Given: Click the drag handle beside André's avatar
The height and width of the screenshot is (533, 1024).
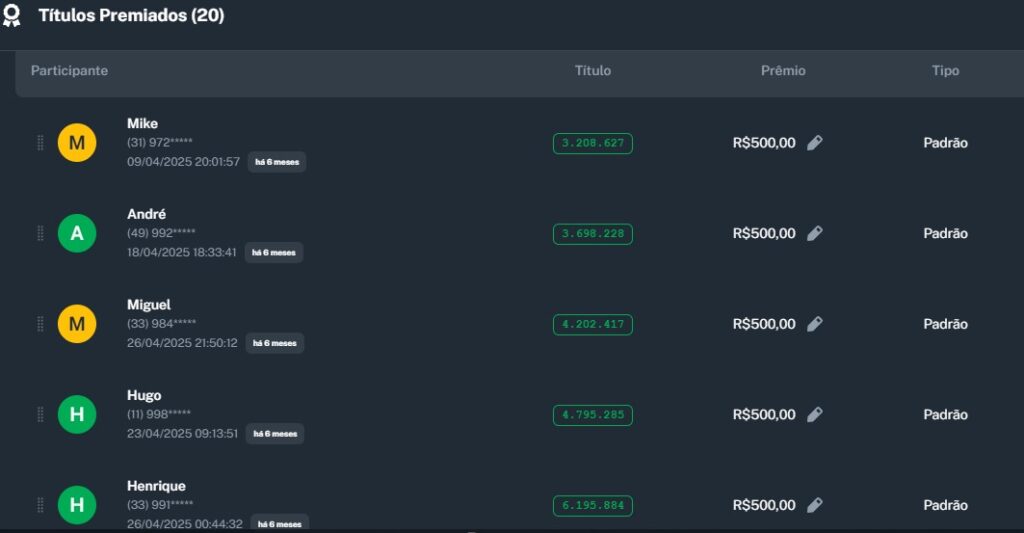Looking at the screenshot, I should tap(40, 233).
